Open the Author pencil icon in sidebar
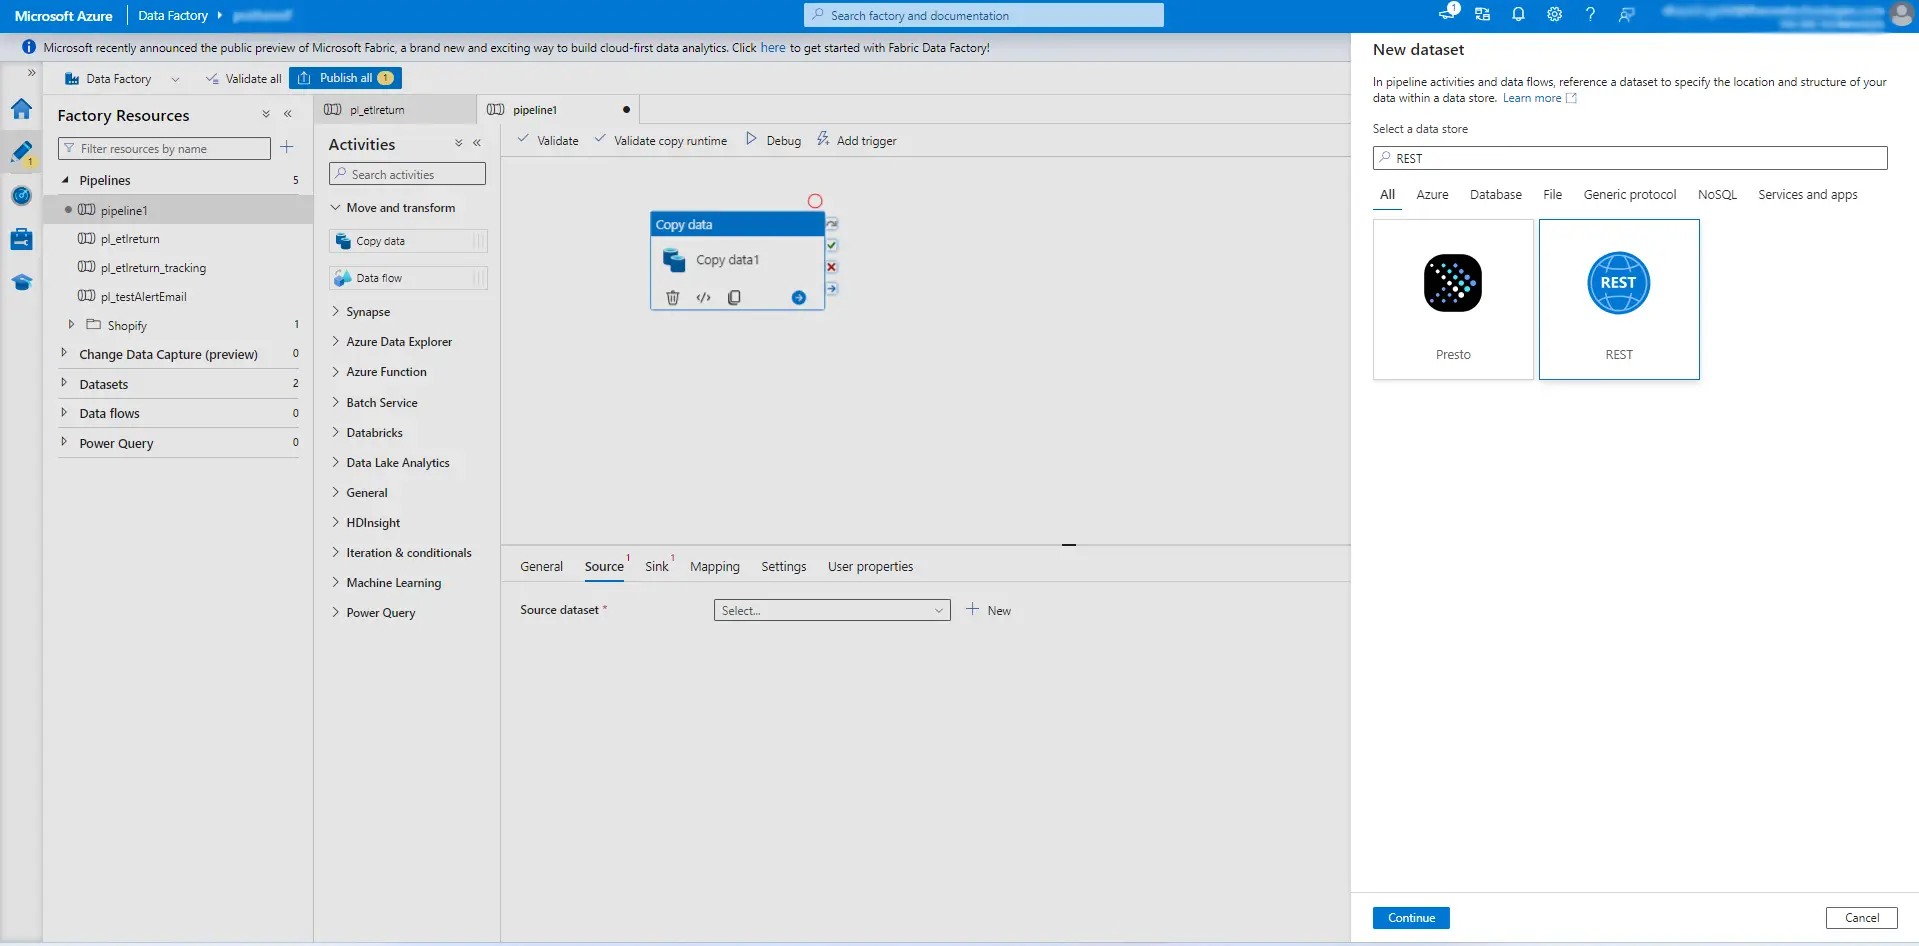This screenshot has height=946, width=1919. 21,152
